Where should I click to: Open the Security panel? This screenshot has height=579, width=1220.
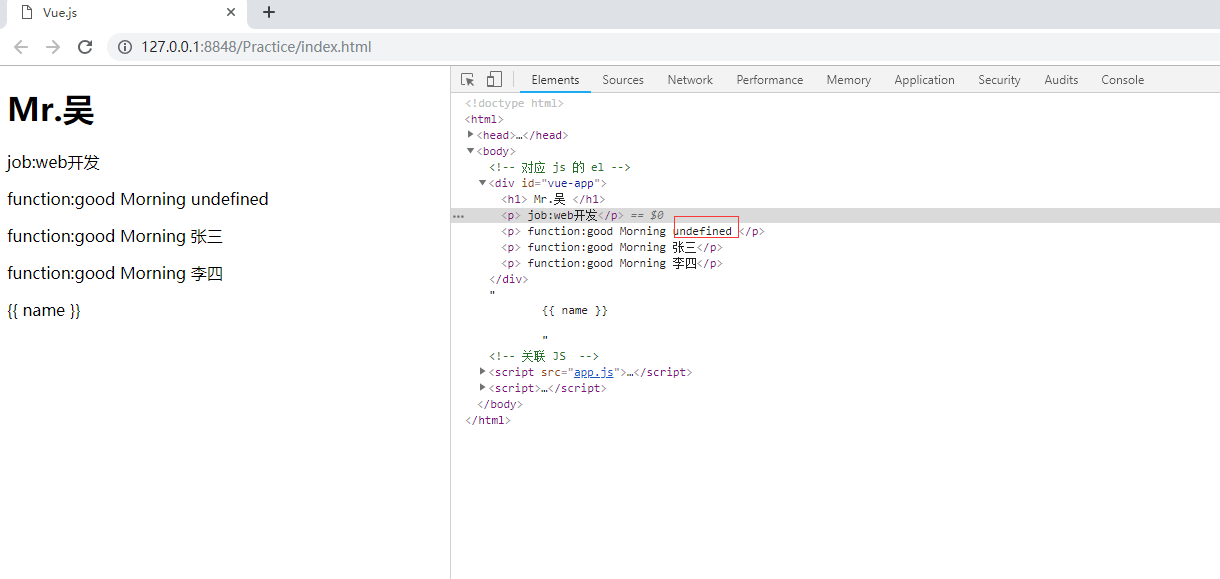pos(999,80)
